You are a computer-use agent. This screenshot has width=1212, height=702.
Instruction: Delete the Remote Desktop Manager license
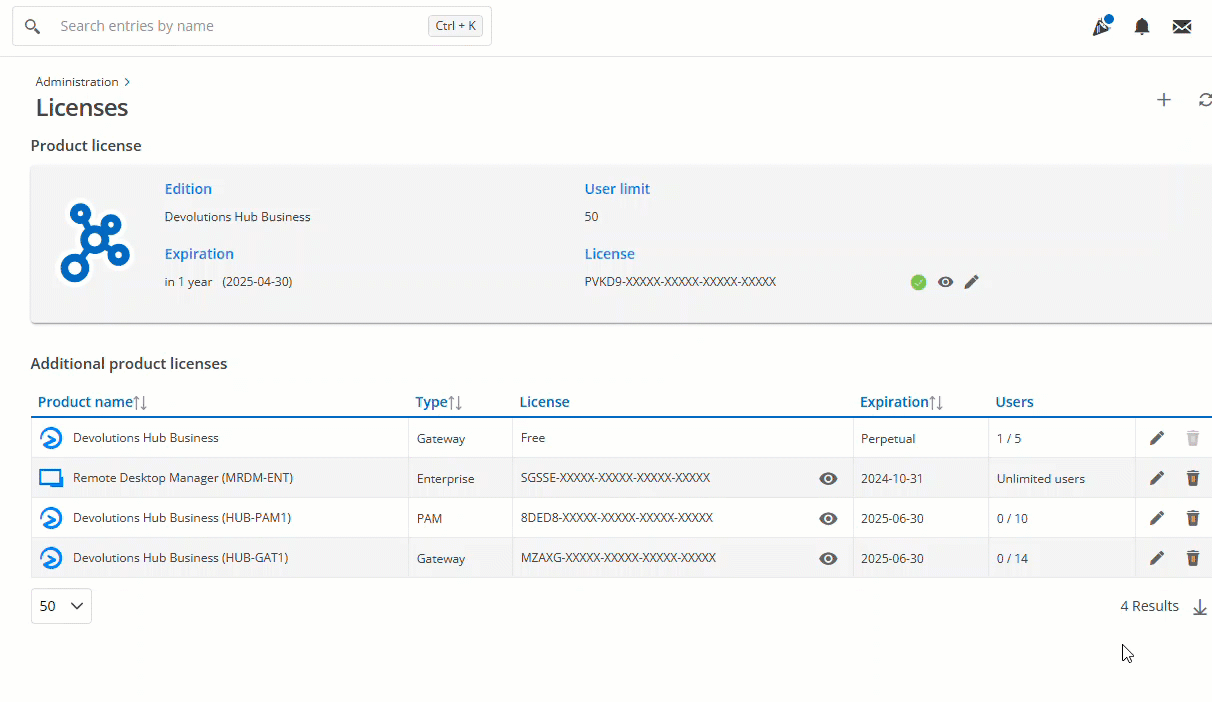click(x=1192, y=478)
